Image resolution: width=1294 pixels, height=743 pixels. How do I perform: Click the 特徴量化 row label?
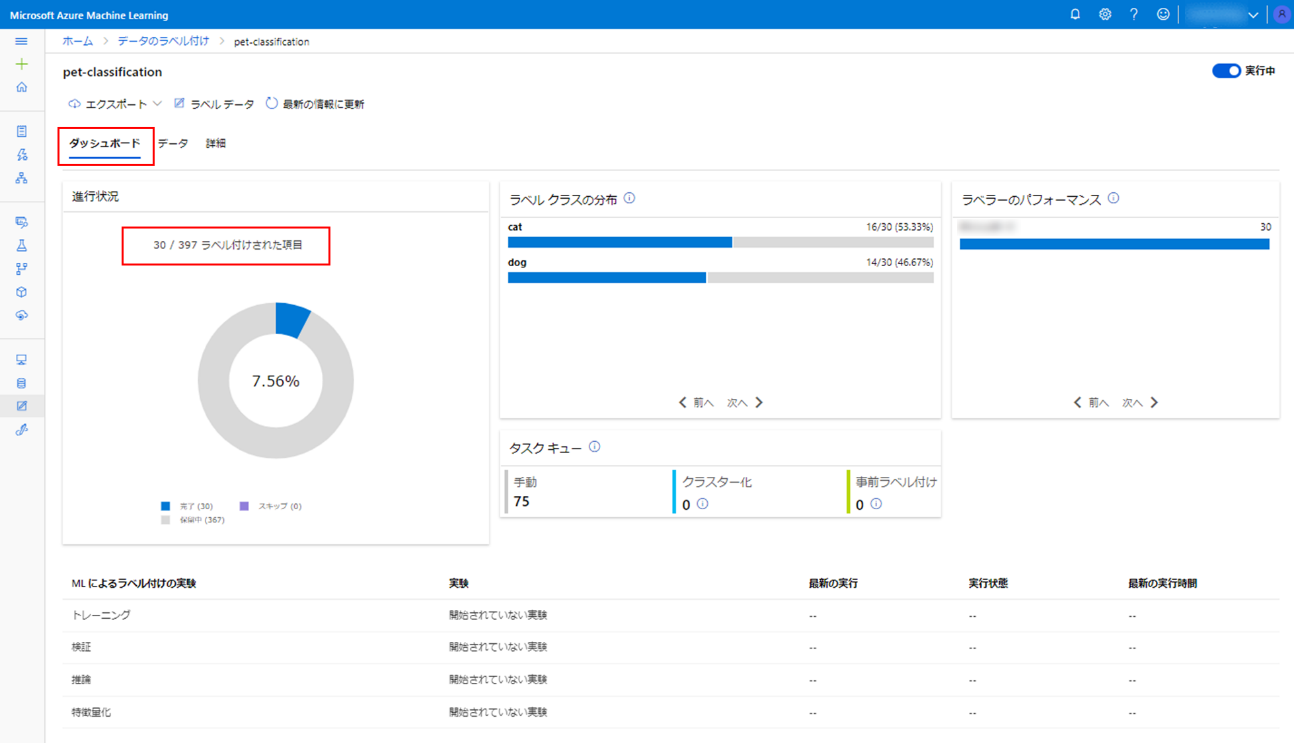click(91, 713)
